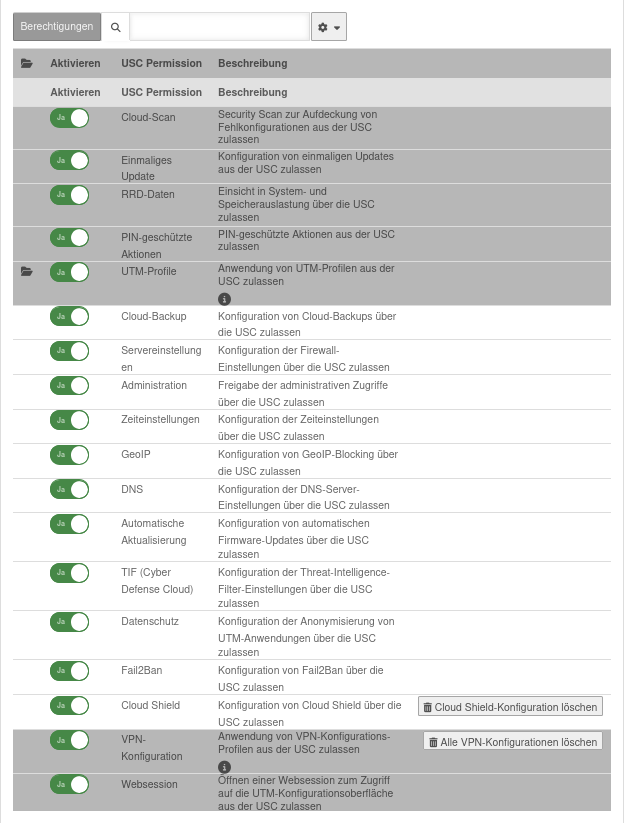
Task: Focus the permissions search field
Action: point(219,27)
